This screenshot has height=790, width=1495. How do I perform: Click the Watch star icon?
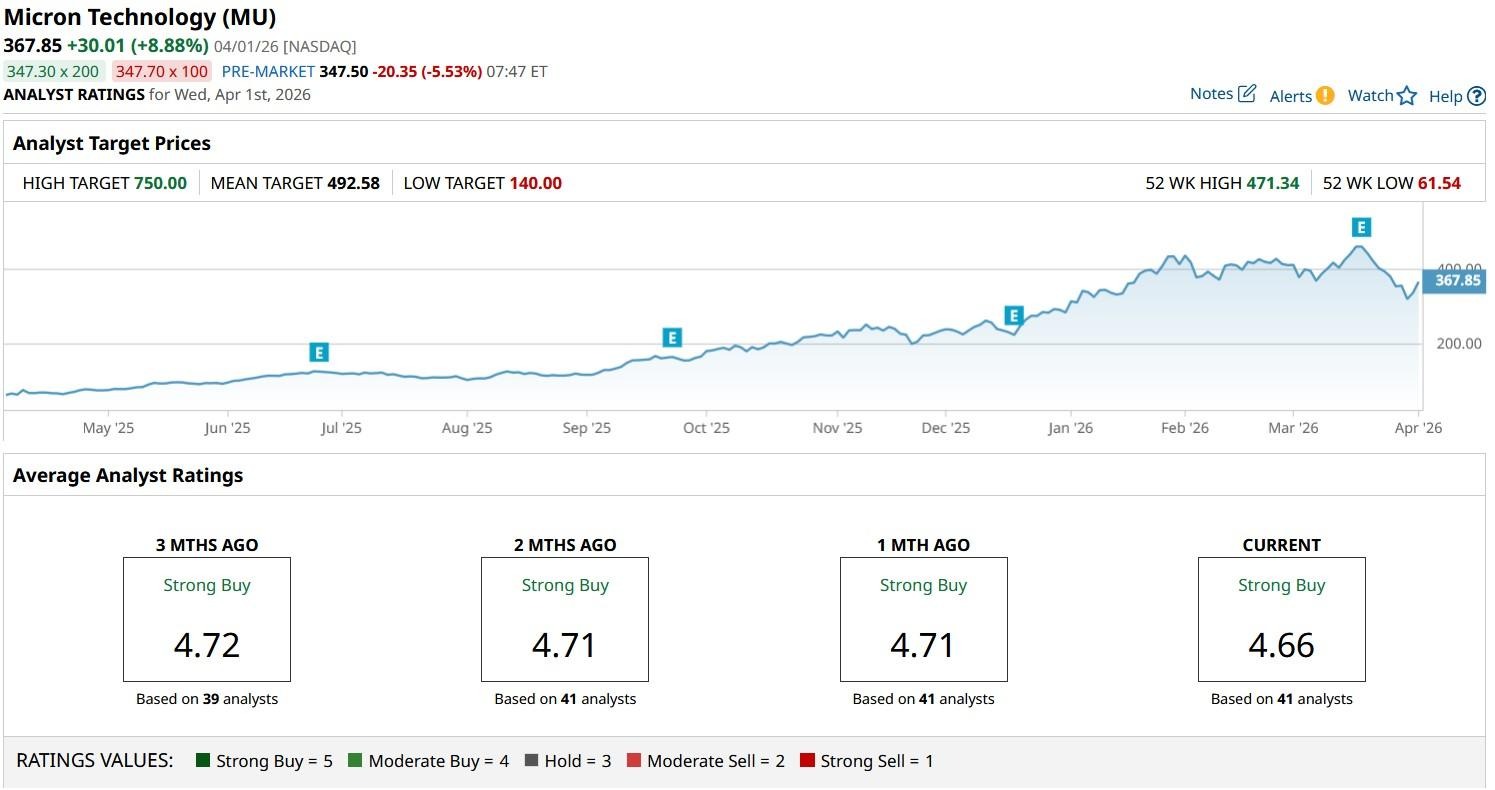(x=1407, y=96)
